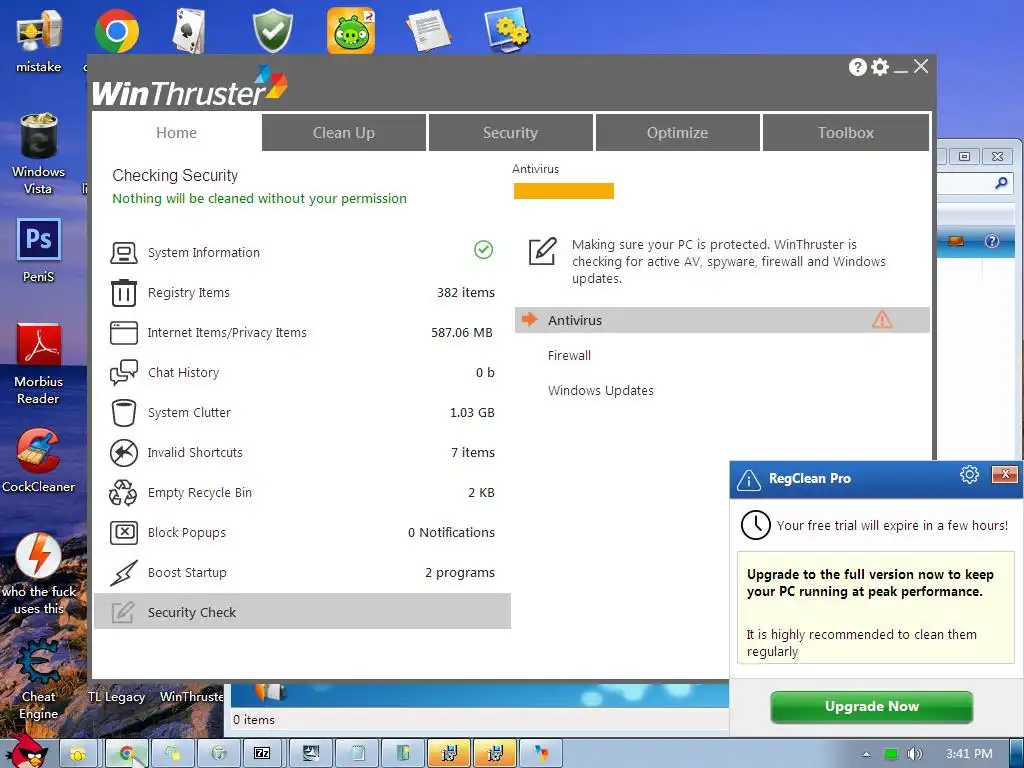
Task: Open the Optimize tab
Action: point(677,133)
